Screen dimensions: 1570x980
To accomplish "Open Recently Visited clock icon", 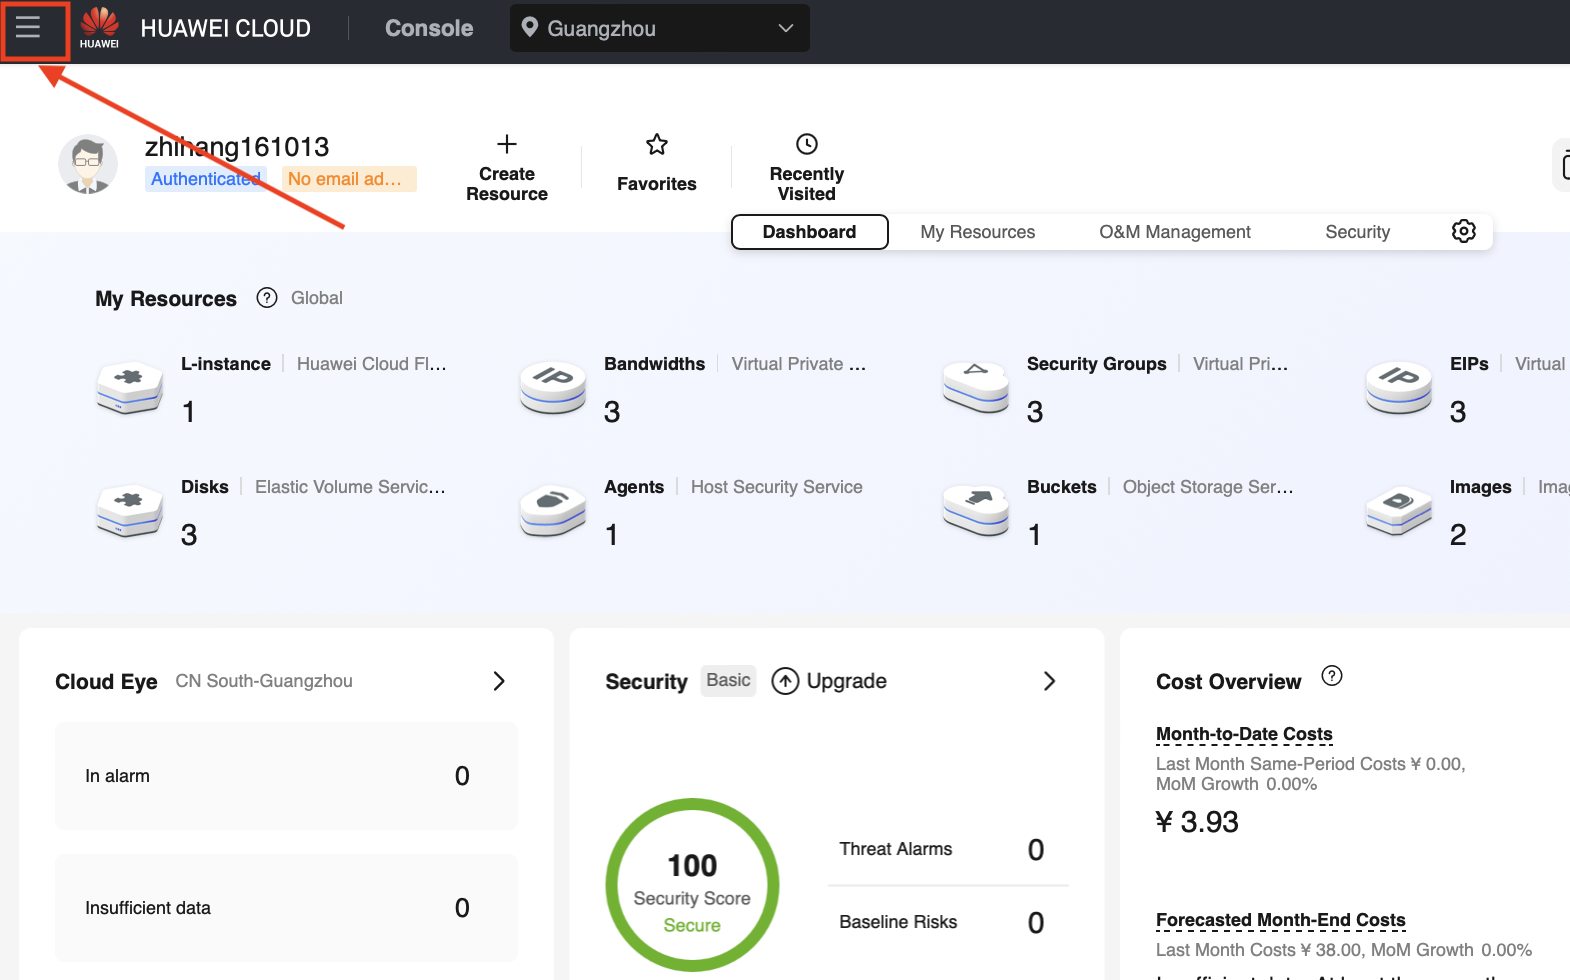I will pos(806,145).
